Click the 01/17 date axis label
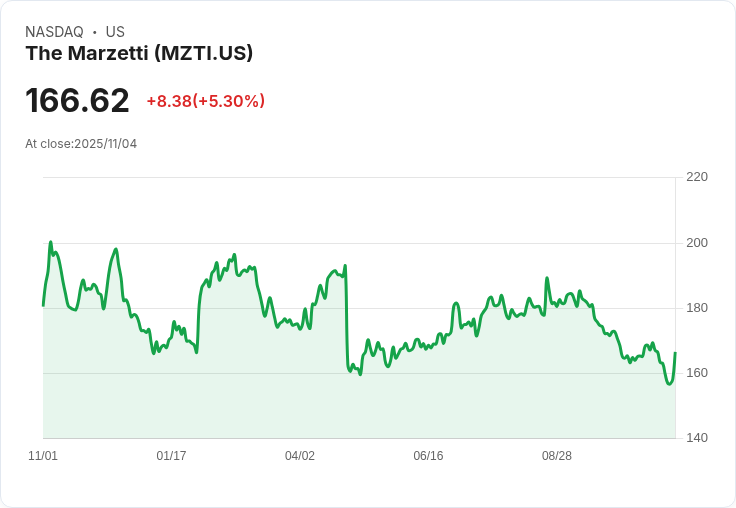 [x=171, y=456]
